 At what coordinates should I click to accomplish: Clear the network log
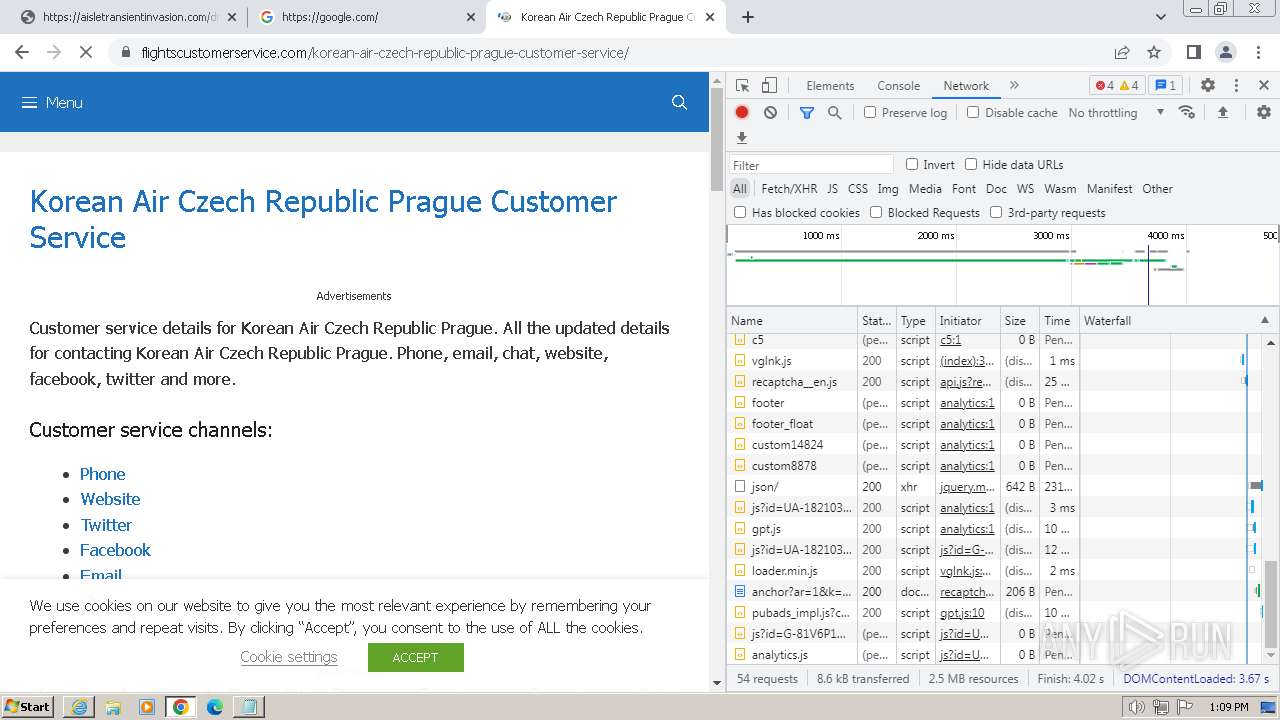pyautogui.click(x=770, y=112)
